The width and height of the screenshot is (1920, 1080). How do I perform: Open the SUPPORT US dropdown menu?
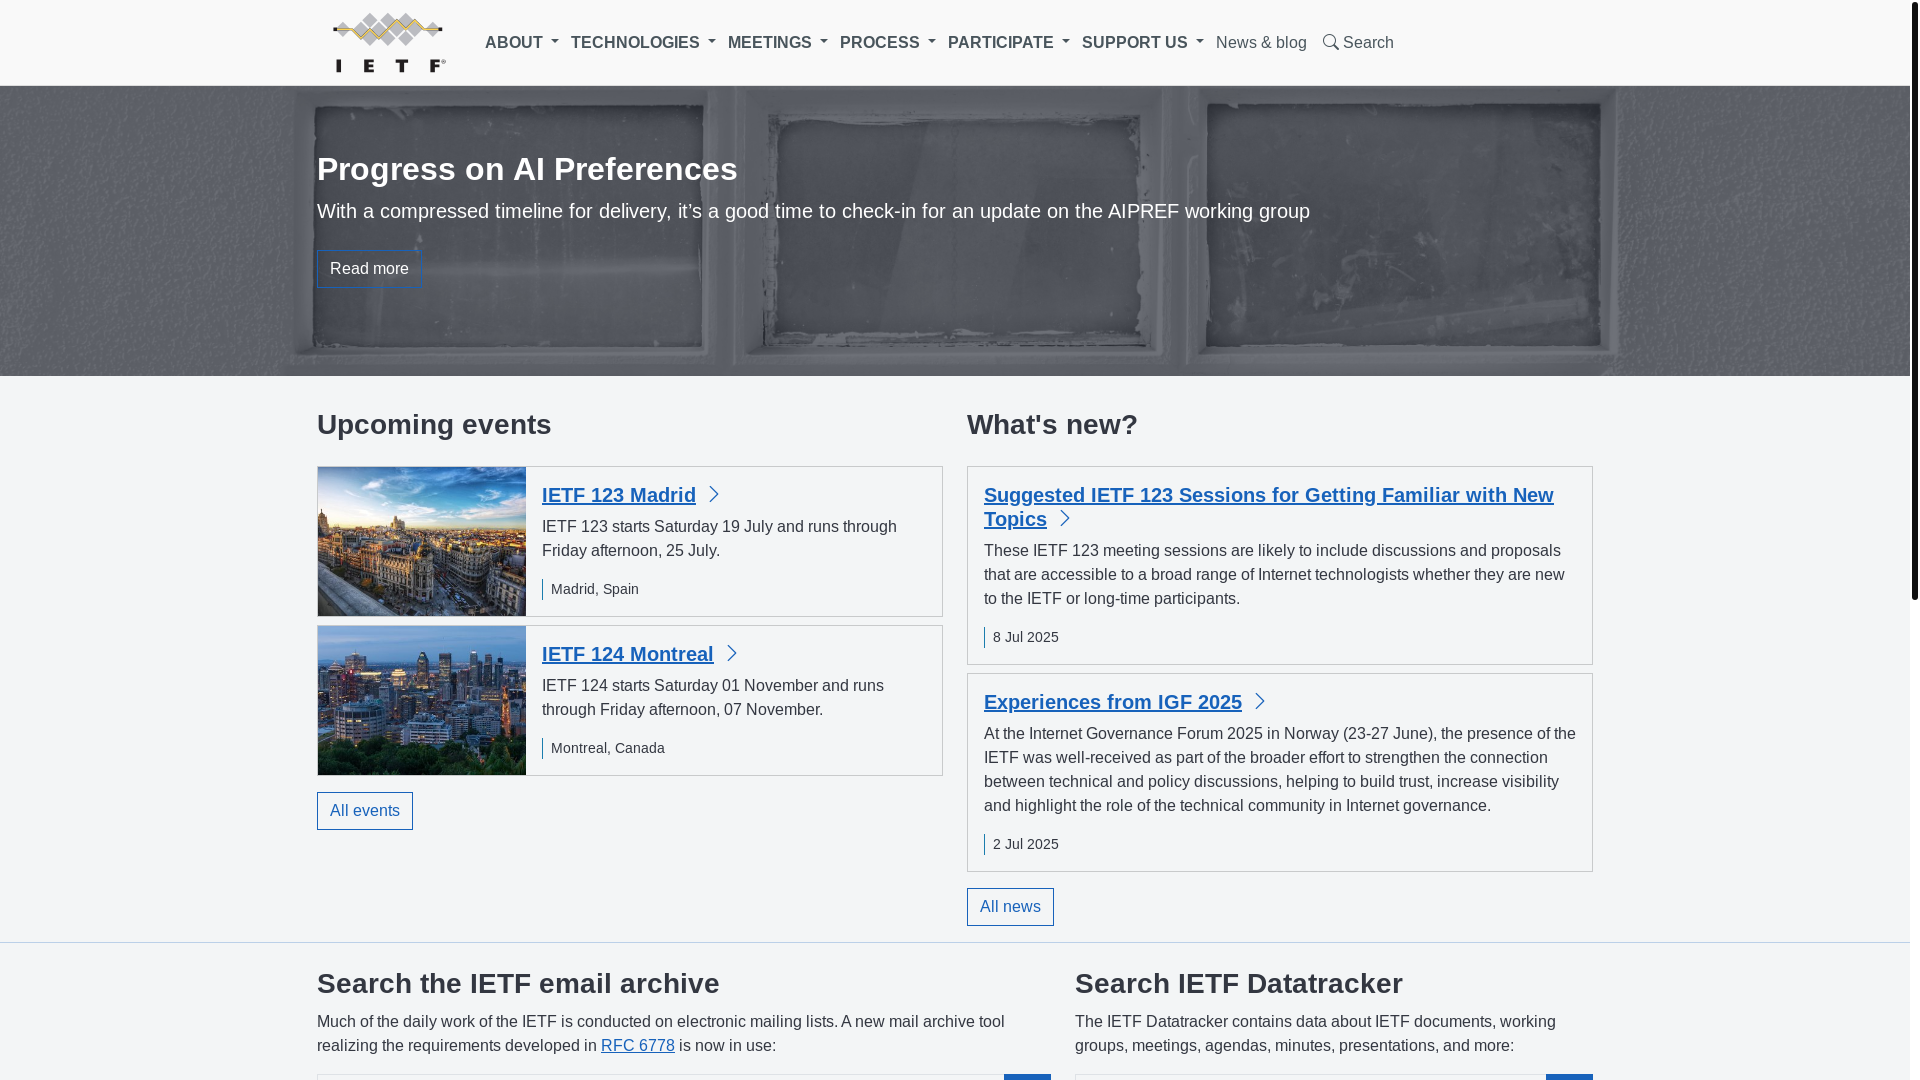[x=1142, y=43]
